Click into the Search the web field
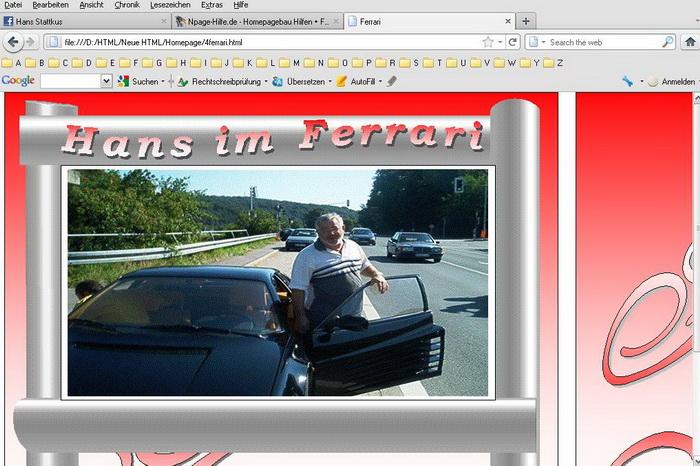The image size is (700, 466). click(600, 42)
